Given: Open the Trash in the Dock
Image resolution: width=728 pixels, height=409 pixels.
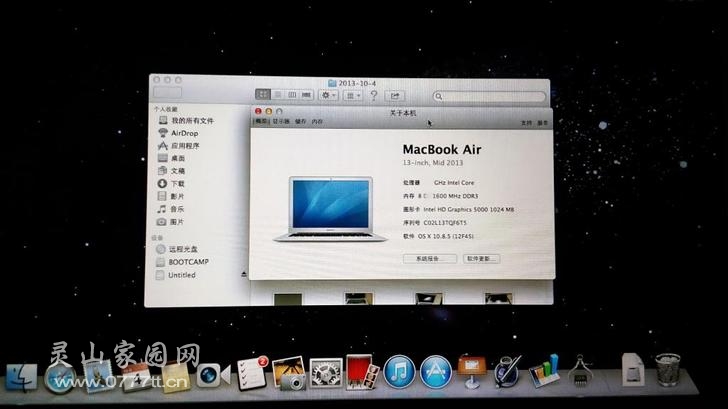Looking at the screenshot, I should pos(668,370).
